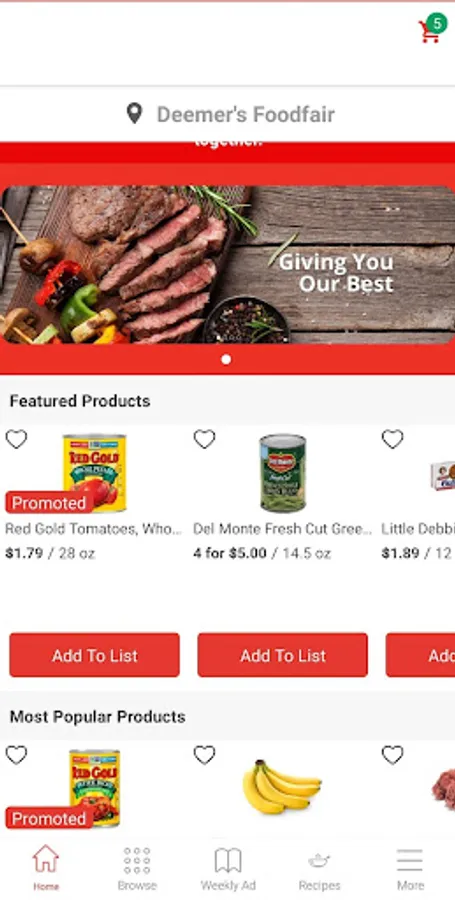Open the shopping cart with 5 items
The width and height of the screenshot is (455, 900).
(x=431, y=28)
